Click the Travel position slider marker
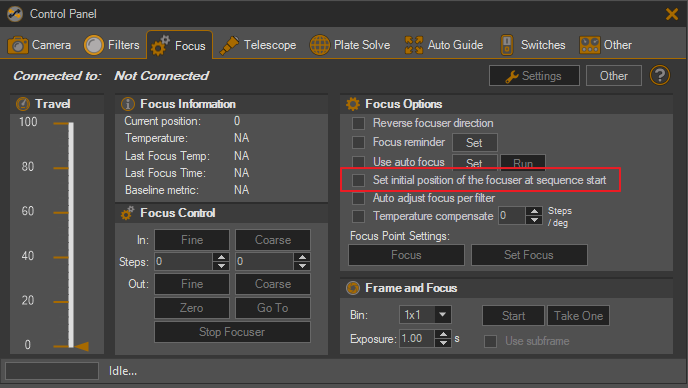Image resolution: width=688 pixels, height=388 pixels. (82, 346)
